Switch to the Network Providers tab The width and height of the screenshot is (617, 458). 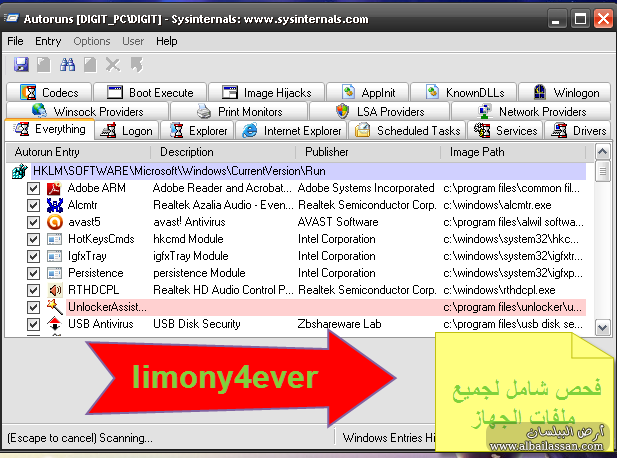(531, 111)
